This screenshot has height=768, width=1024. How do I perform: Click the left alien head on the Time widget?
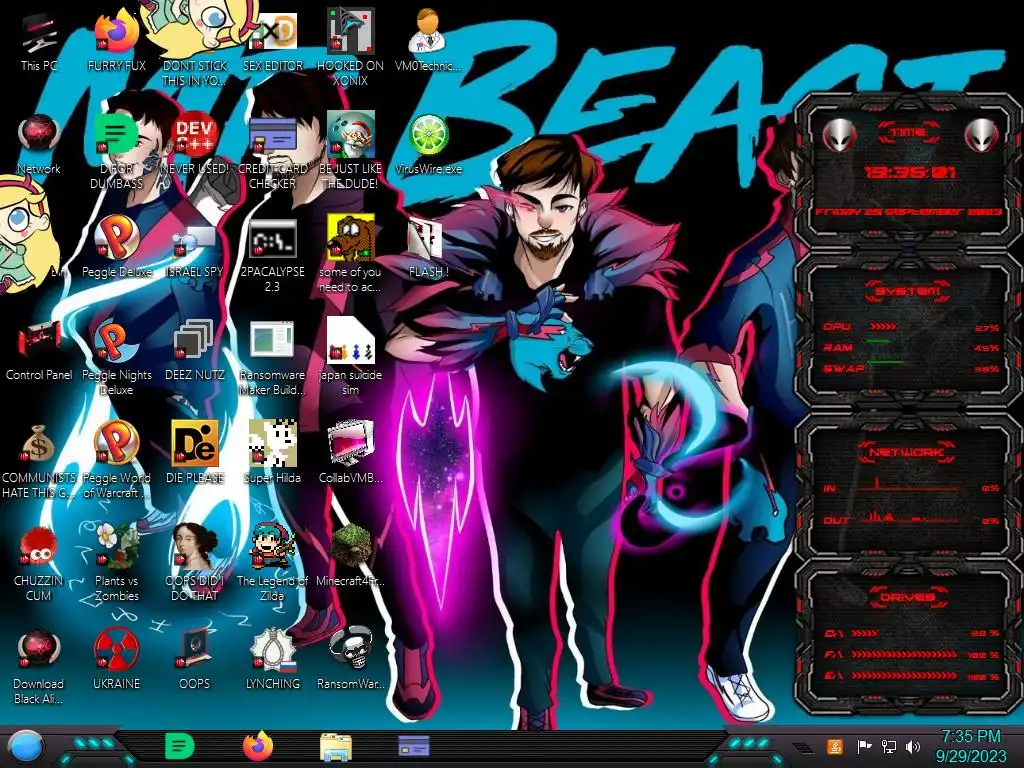coord(839,136)
